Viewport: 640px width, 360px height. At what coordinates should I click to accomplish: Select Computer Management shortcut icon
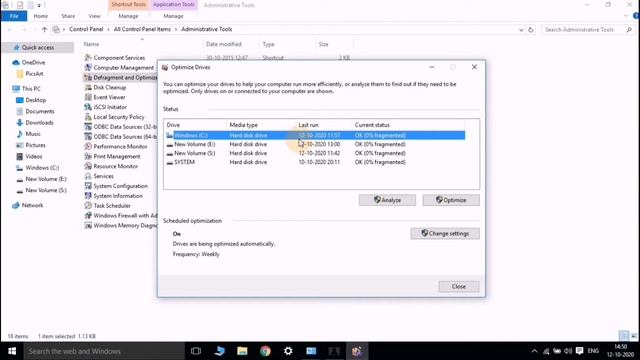[88, 67]
